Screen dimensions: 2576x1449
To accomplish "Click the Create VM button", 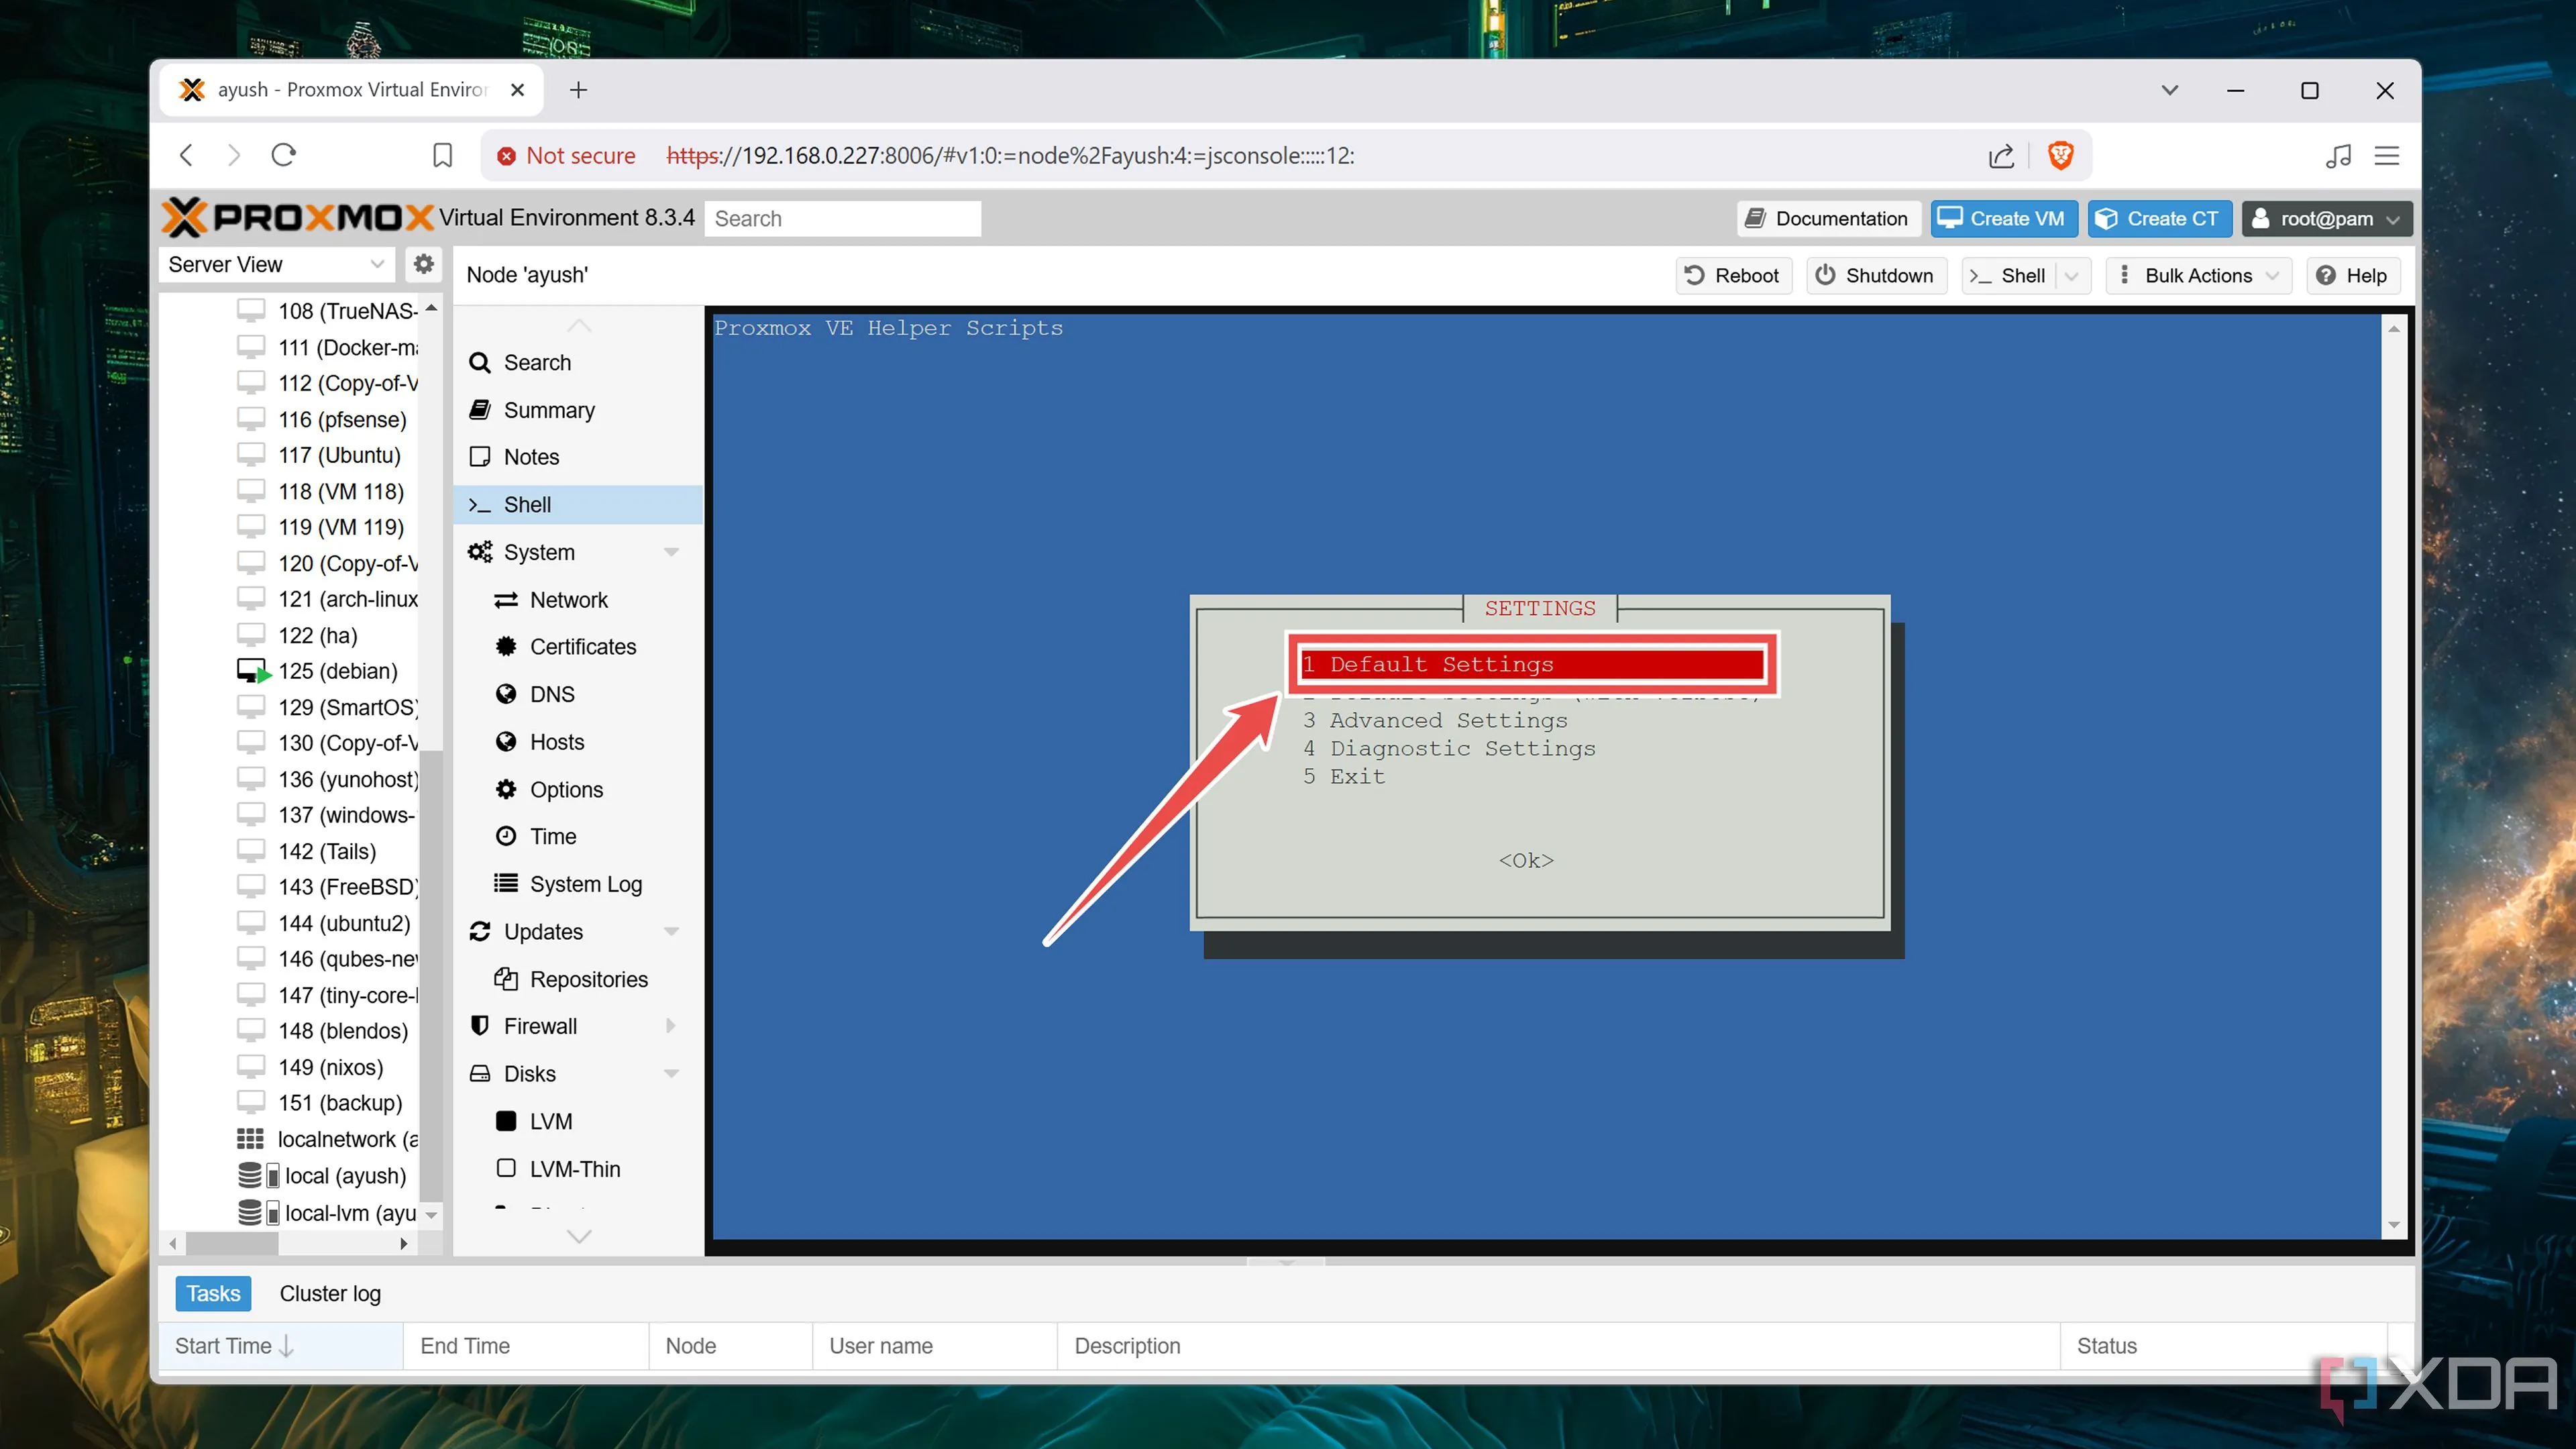I will coord(2003,218).
